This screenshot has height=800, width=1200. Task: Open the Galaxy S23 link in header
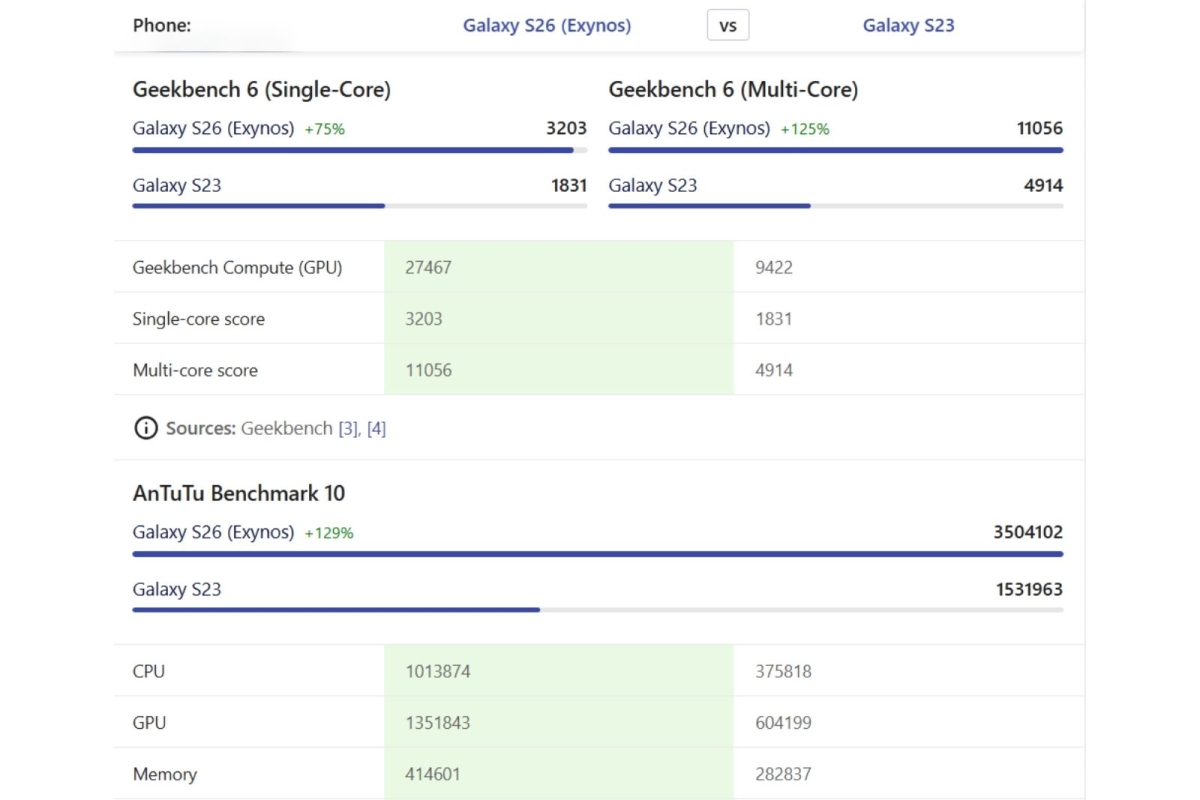[908, 26]
